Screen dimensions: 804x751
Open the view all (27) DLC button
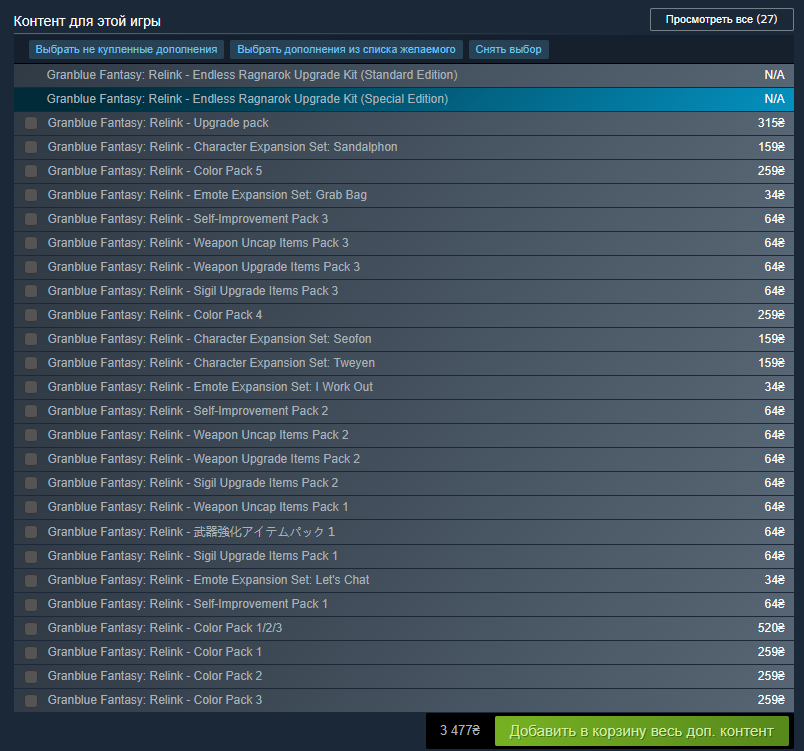[721, 19]
